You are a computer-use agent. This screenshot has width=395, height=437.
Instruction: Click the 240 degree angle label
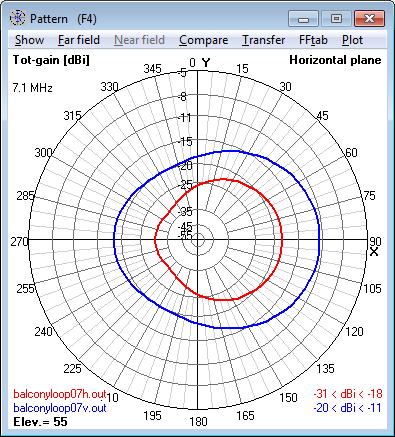pyautogui.click(x=43, y=332)
